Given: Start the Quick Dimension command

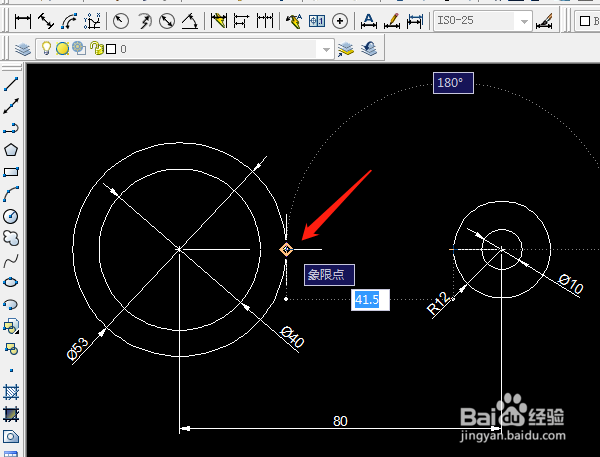Looking at the screenshot, I should [x=218, y=21].
